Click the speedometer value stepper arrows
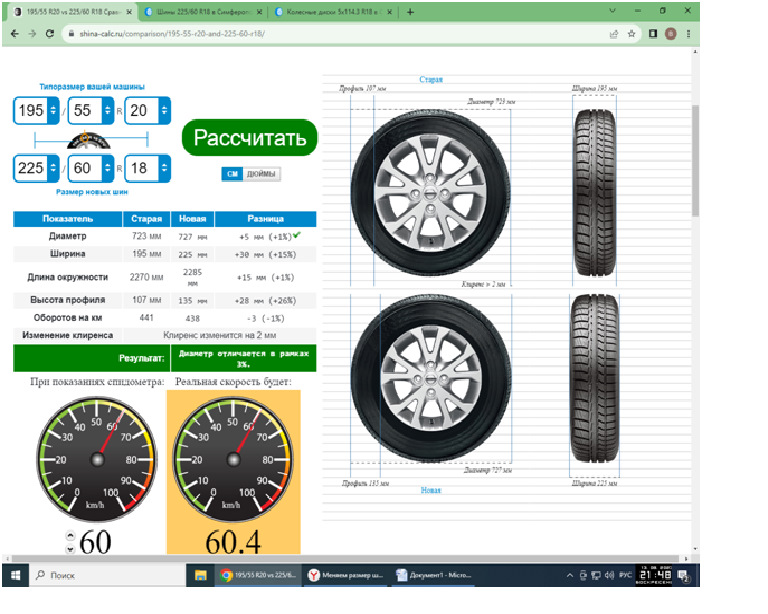 click(x=70, y=543)
